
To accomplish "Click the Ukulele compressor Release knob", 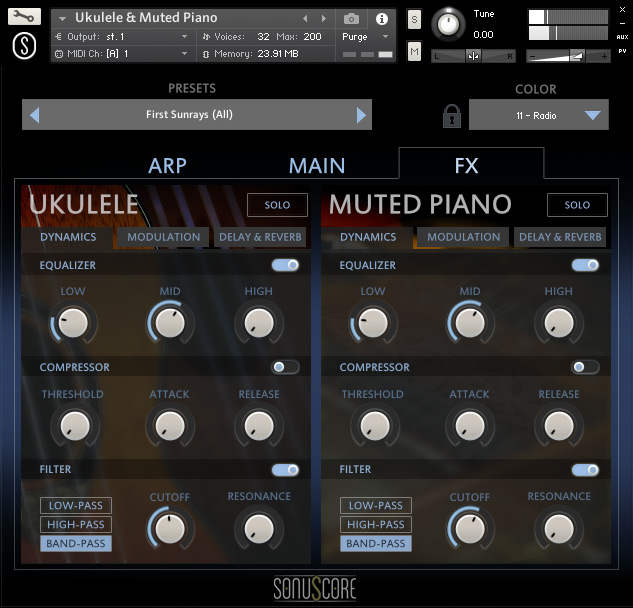I will (x=259, y=426).
